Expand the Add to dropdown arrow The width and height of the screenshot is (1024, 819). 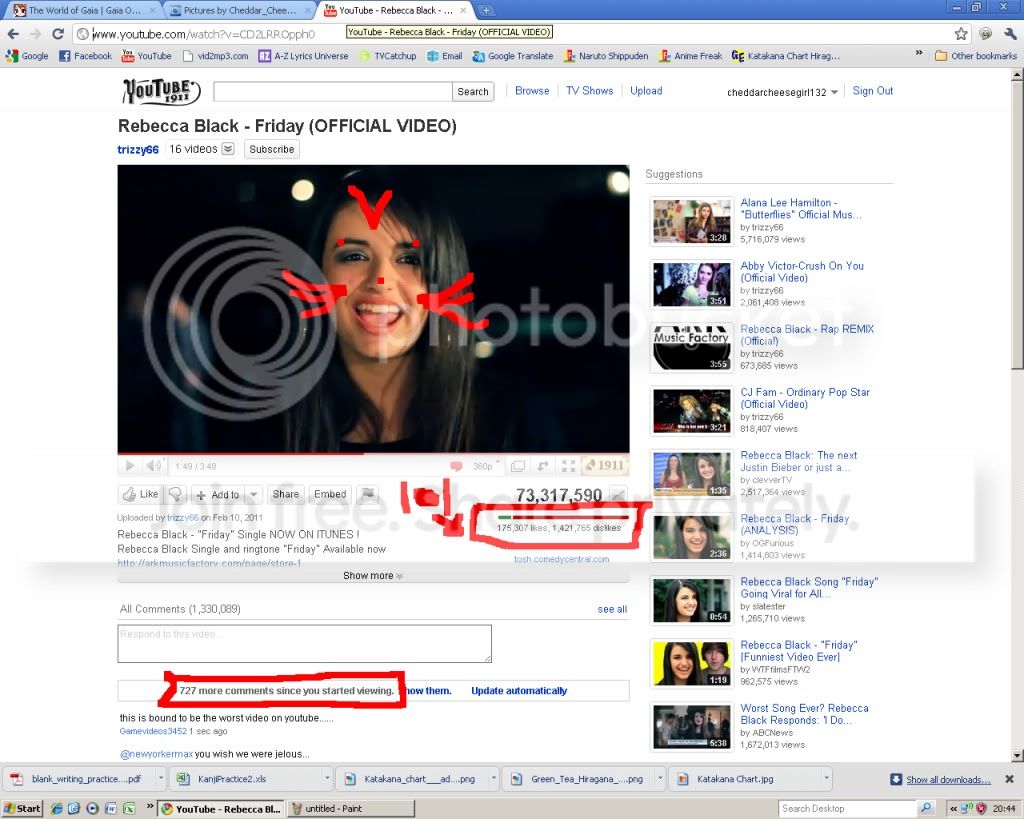point(254,494)
